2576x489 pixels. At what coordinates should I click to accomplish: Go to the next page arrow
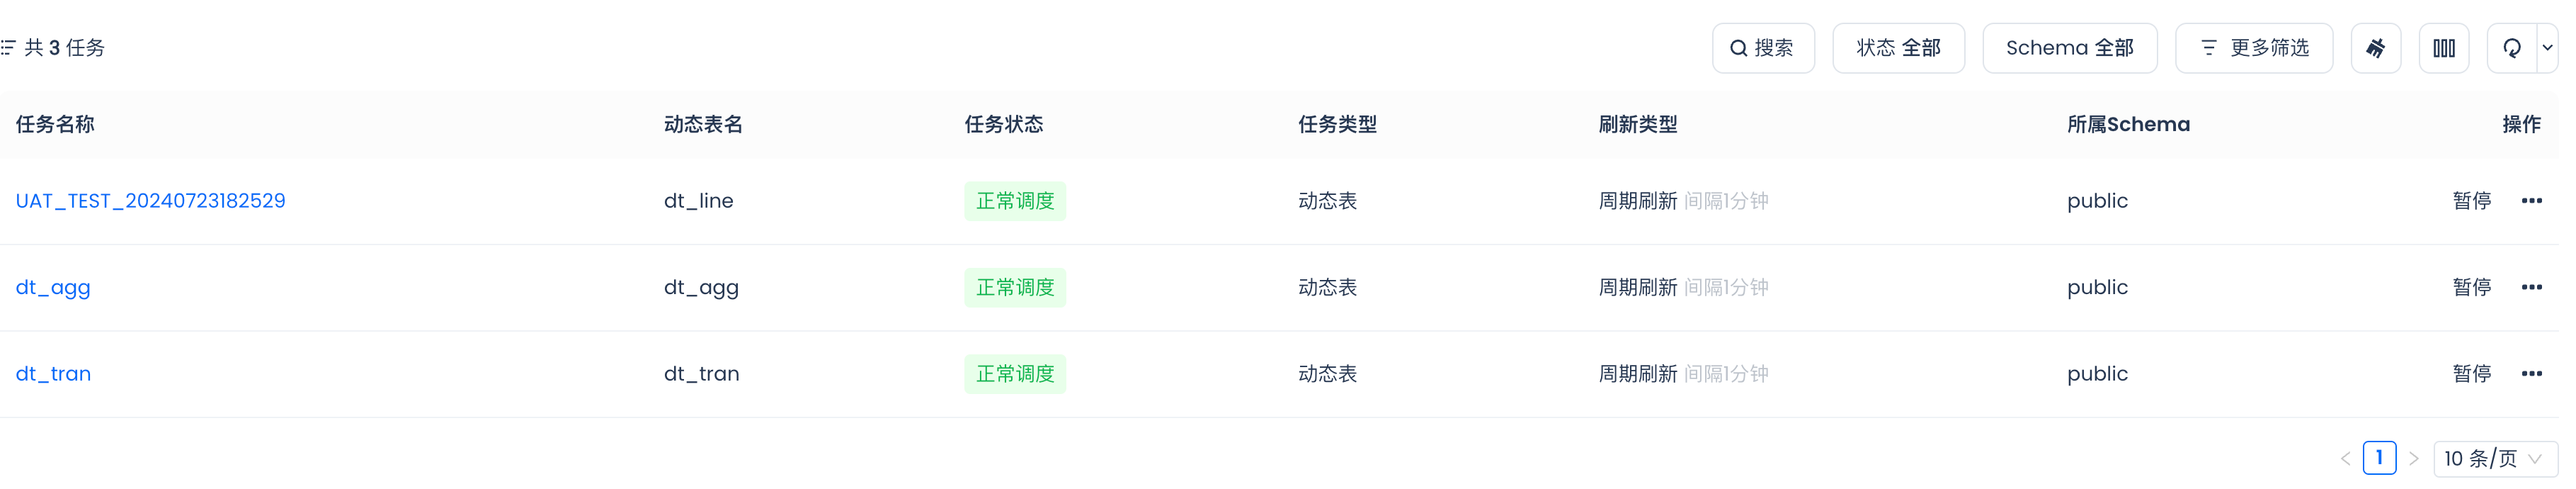pyautogui.click(x=2413, y=459)
